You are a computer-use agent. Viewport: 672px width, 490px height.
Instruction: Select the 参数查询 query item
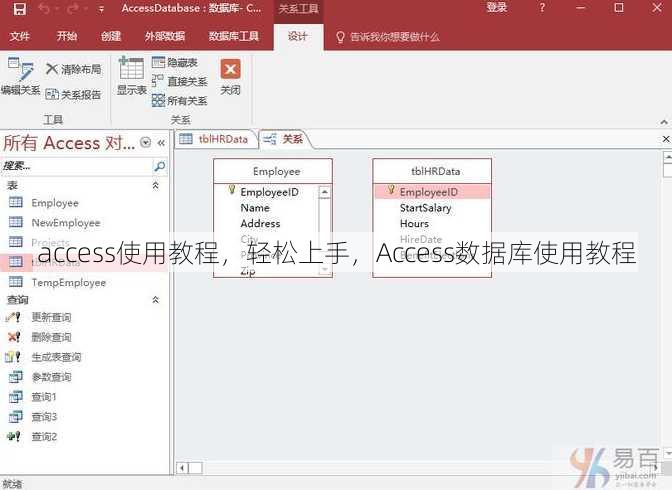(x=51, y=377)
